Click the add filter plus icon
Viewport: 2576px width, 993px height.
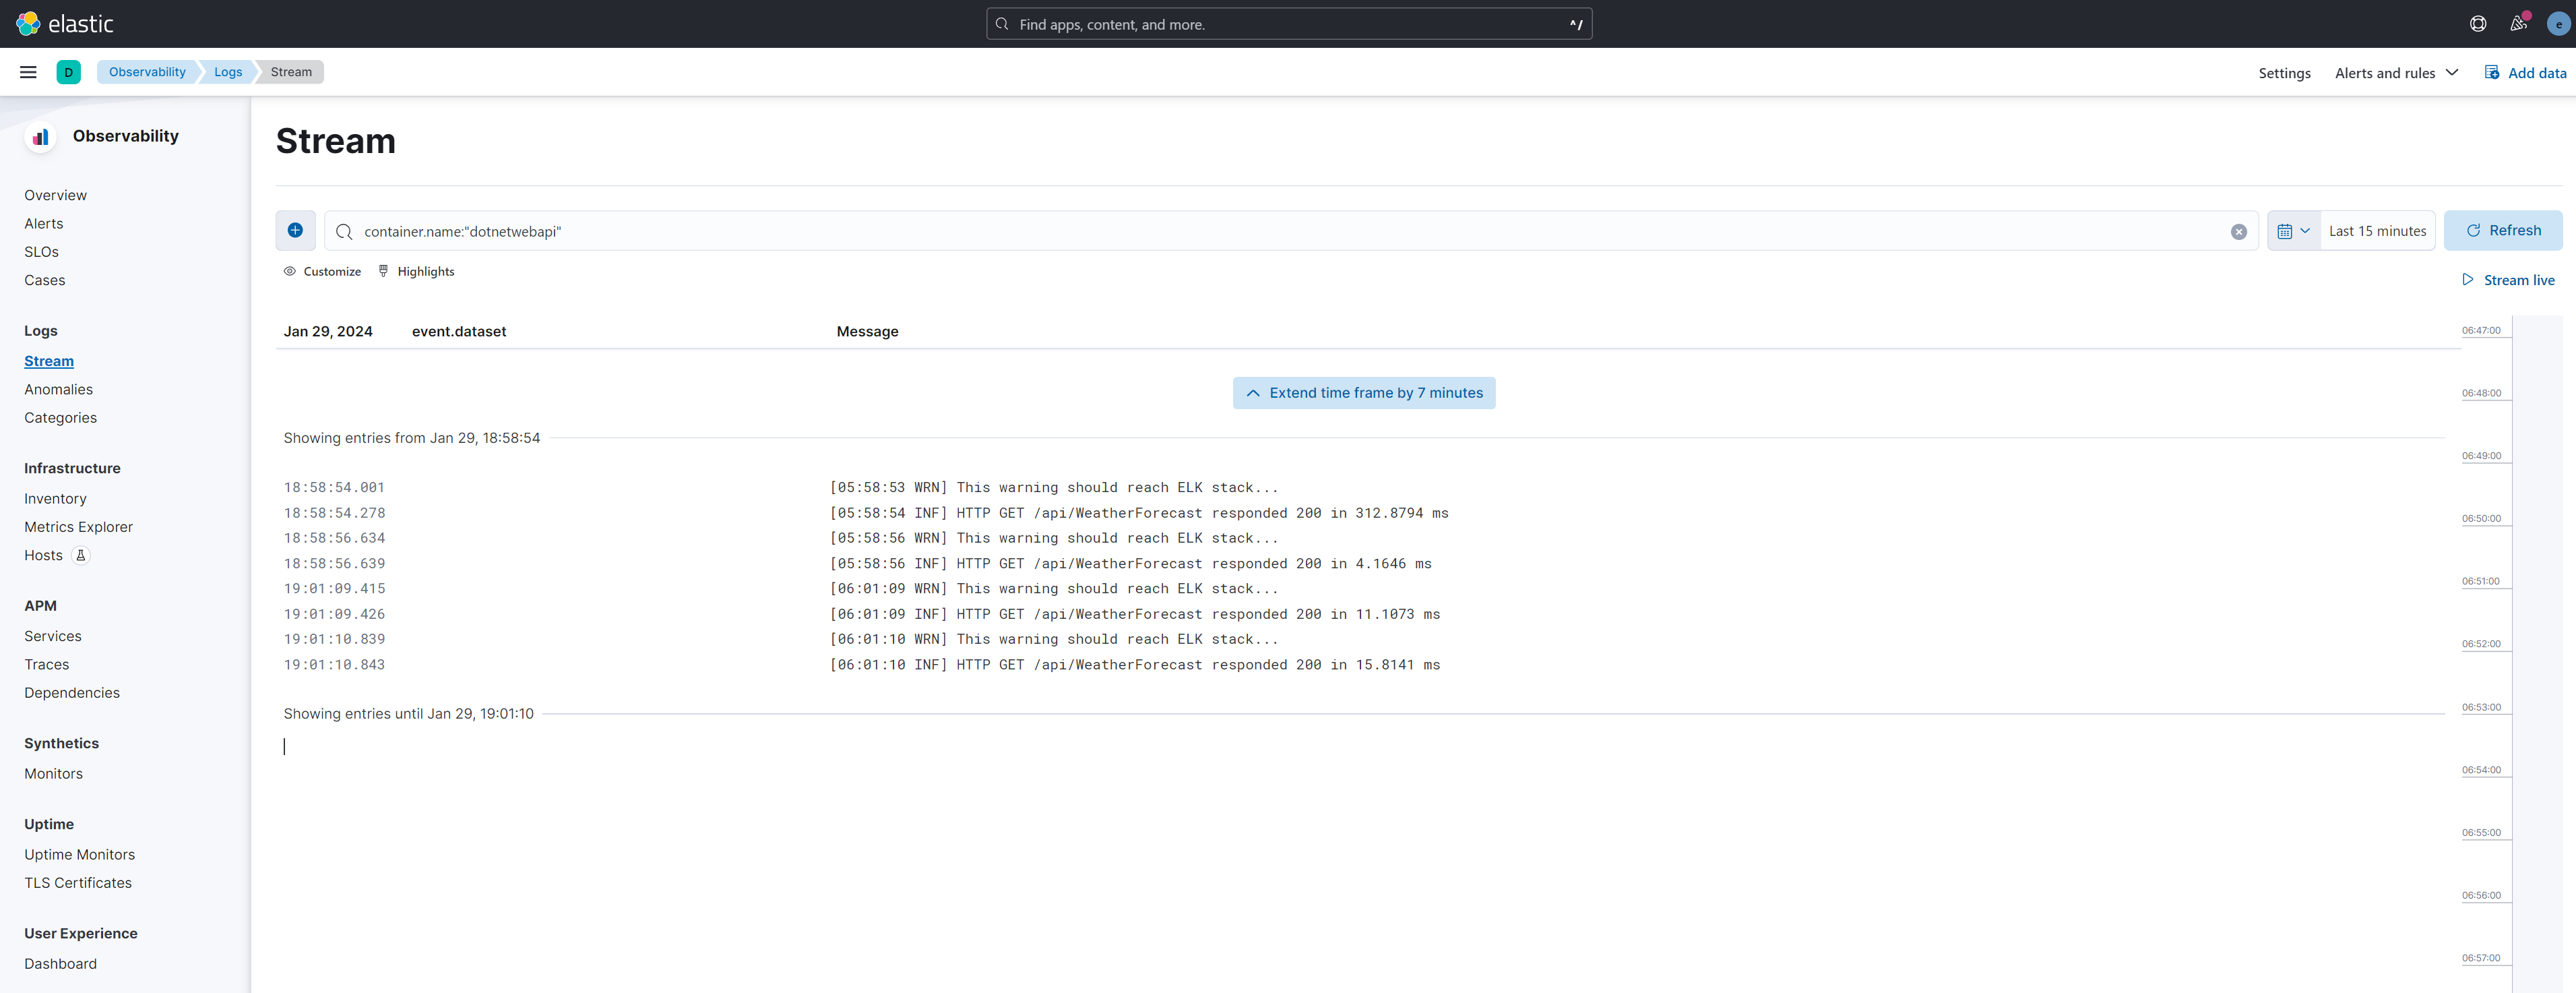pos(295,230)
